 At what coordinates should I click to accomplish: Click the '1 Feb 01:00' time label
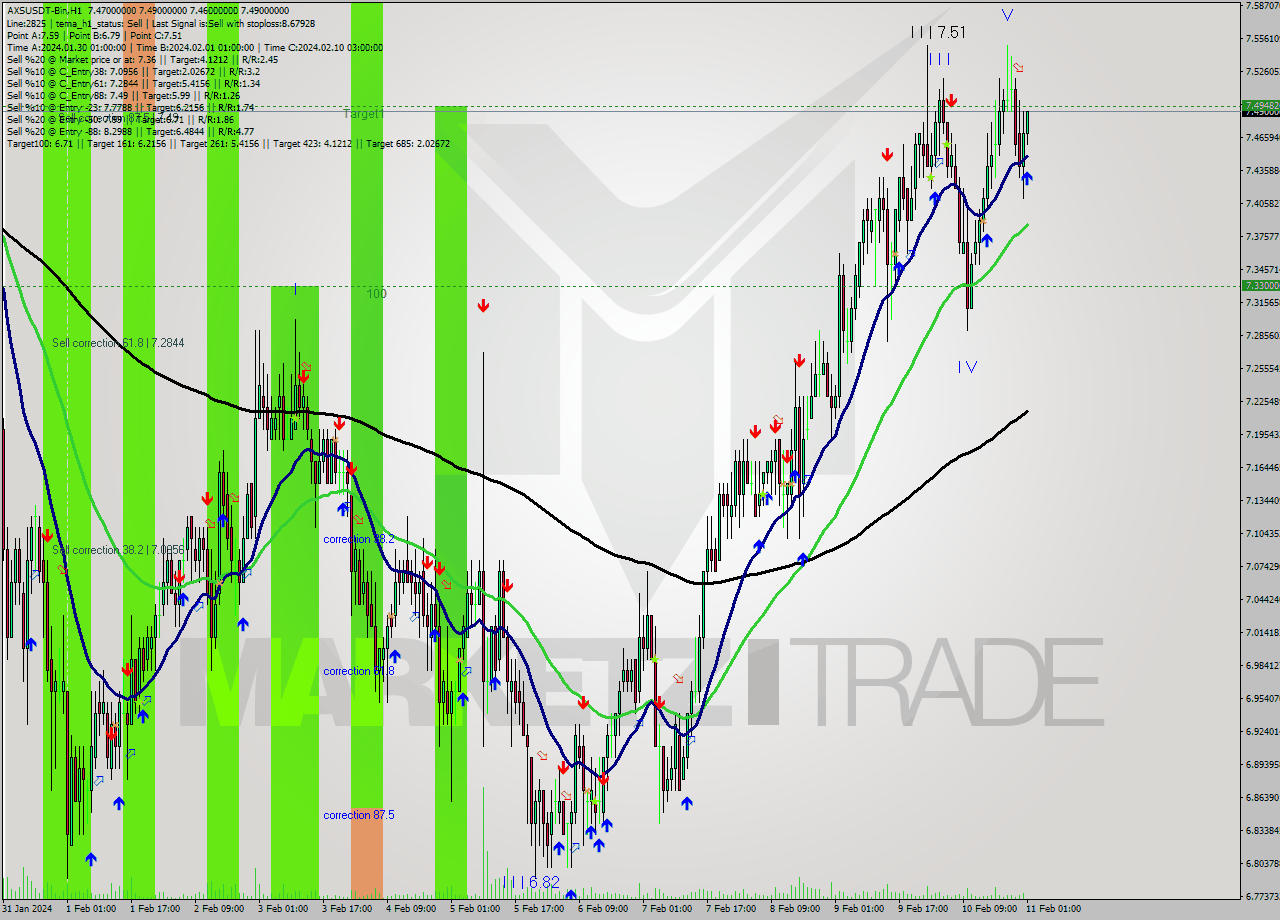pos(90,909)
